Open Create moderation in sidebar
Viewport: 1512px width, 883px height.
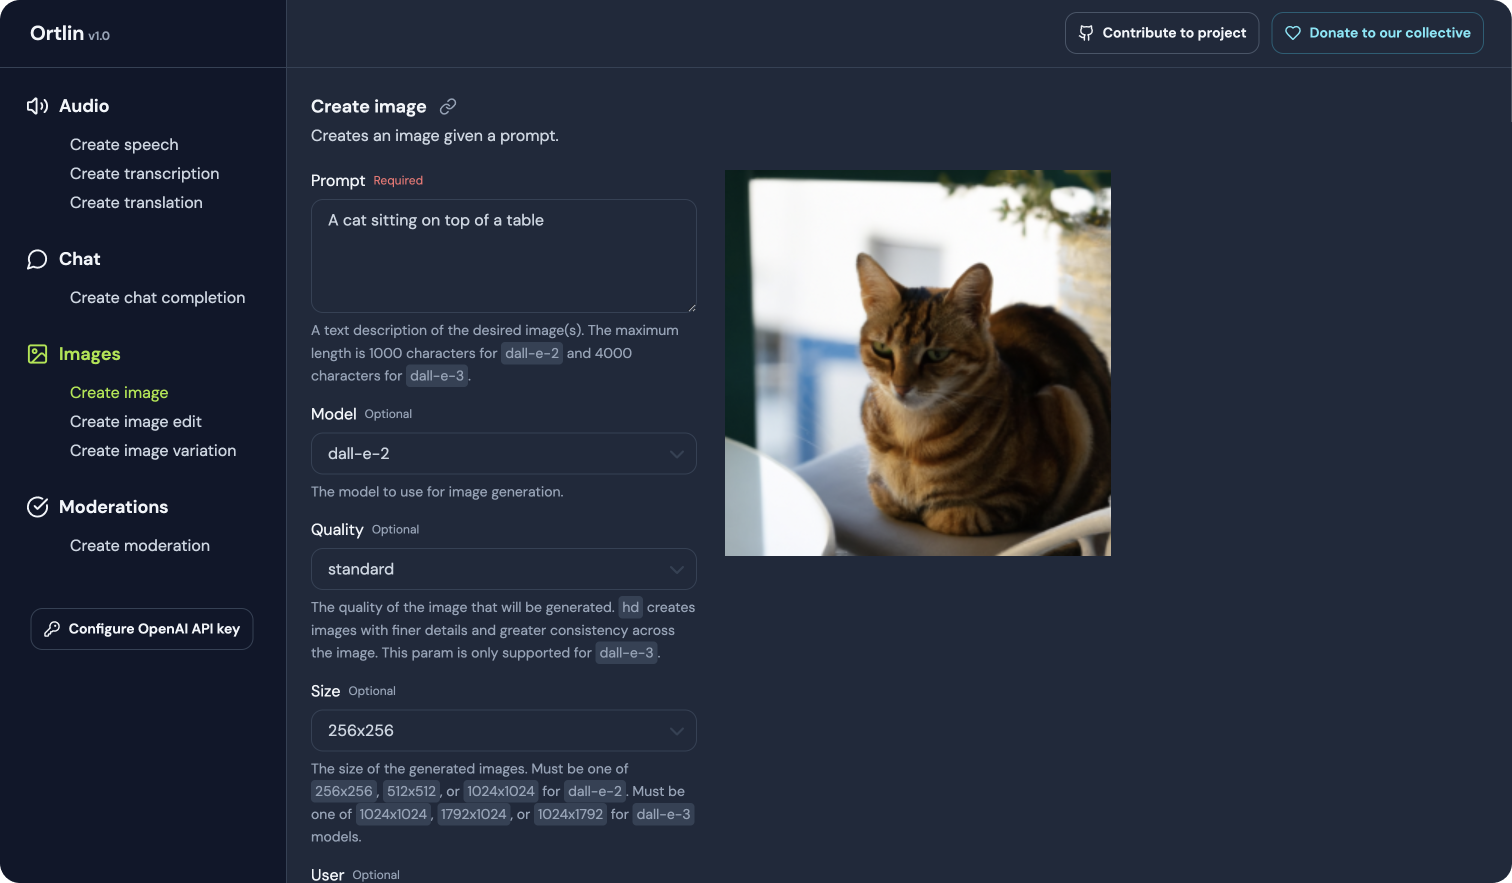140,546
